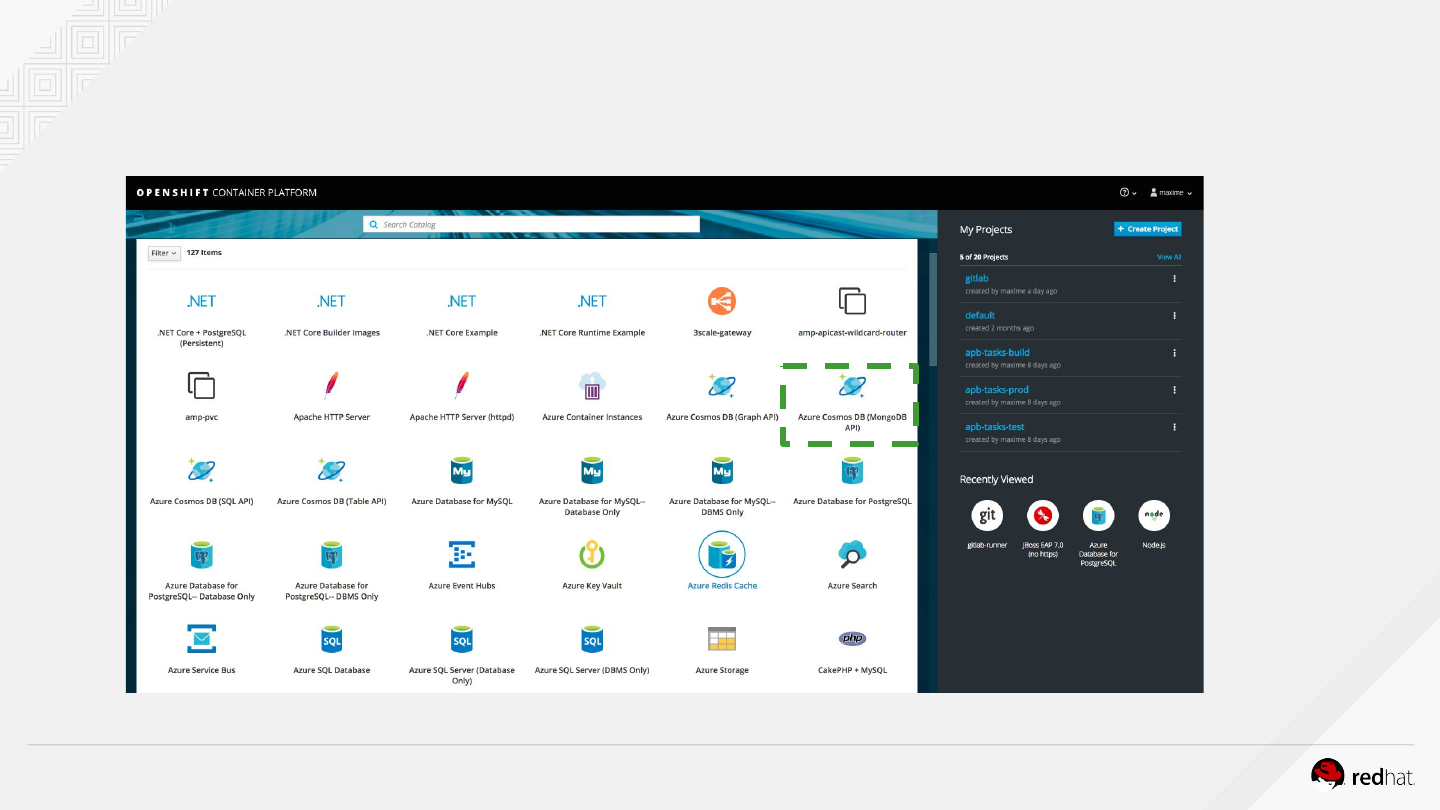Open the help menu dropdown

pos(1128,193)
